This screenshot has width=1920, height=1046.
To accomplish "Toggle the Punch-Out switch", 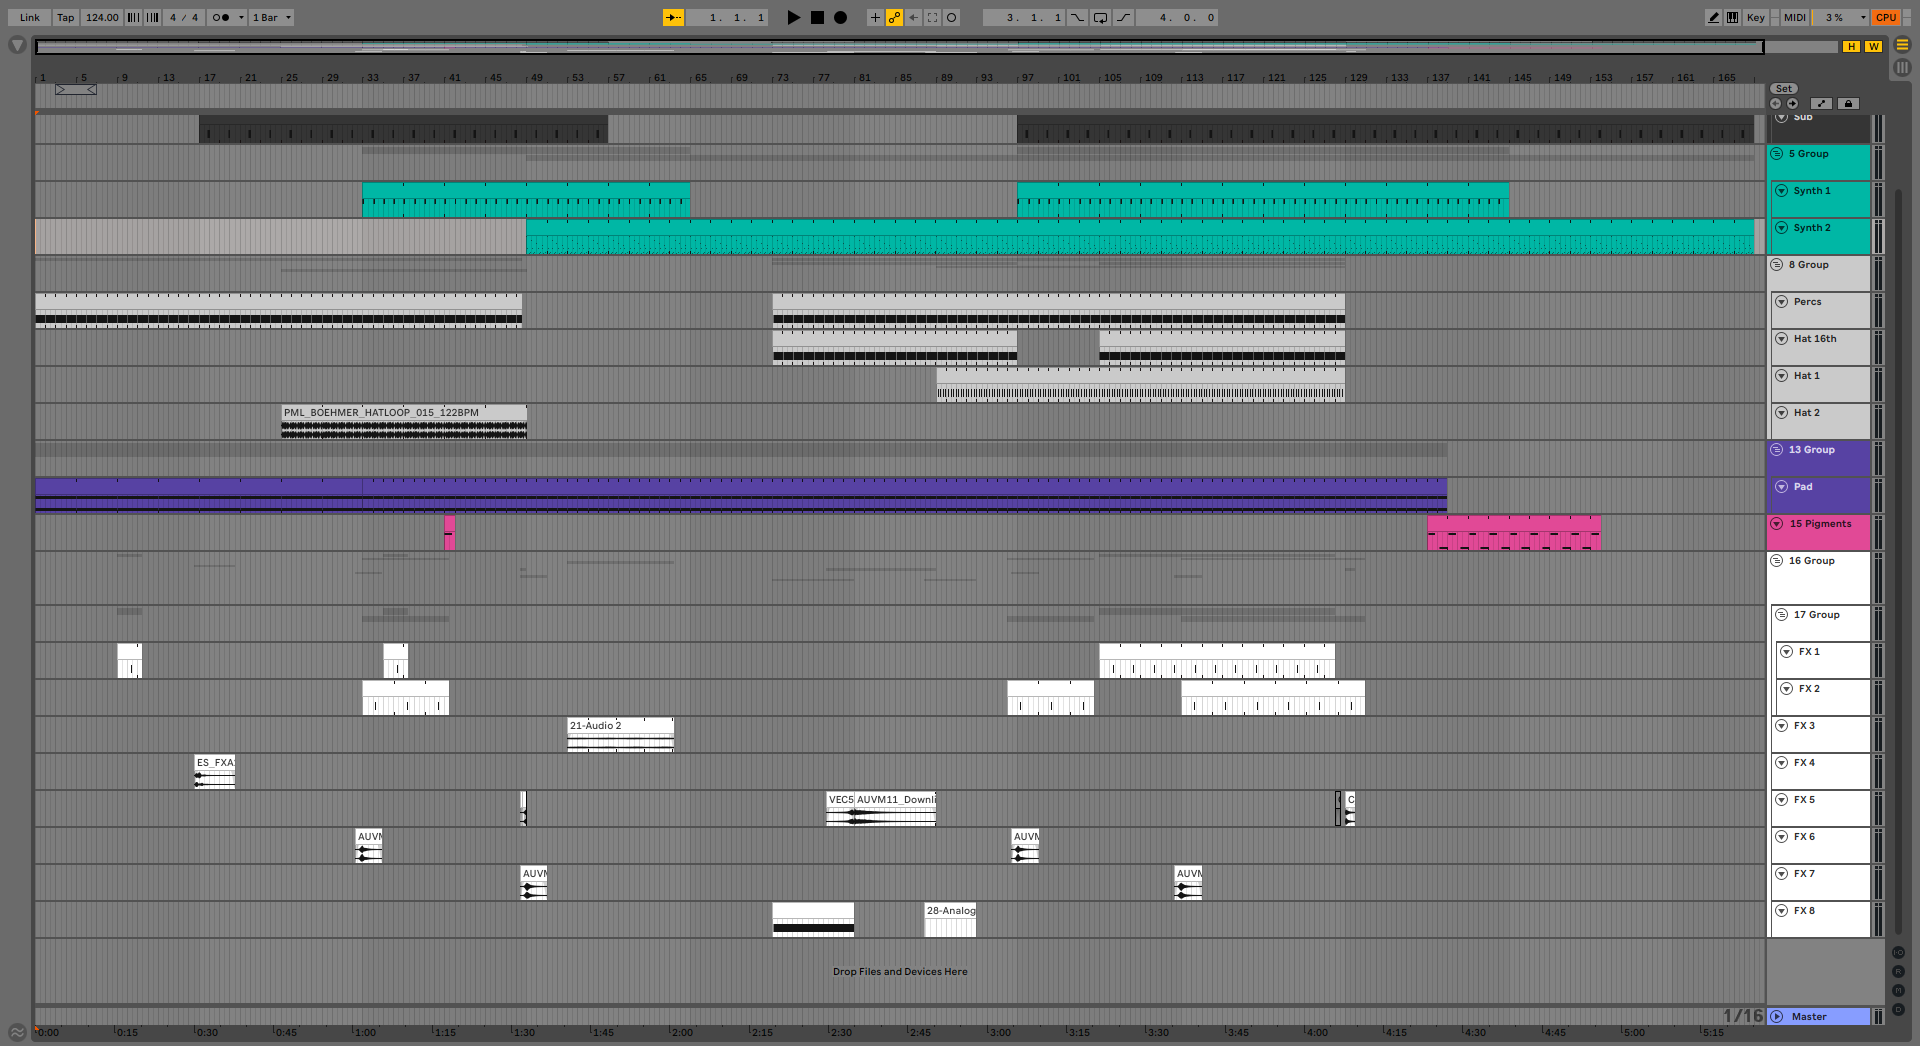I will tap(1123, 17).
